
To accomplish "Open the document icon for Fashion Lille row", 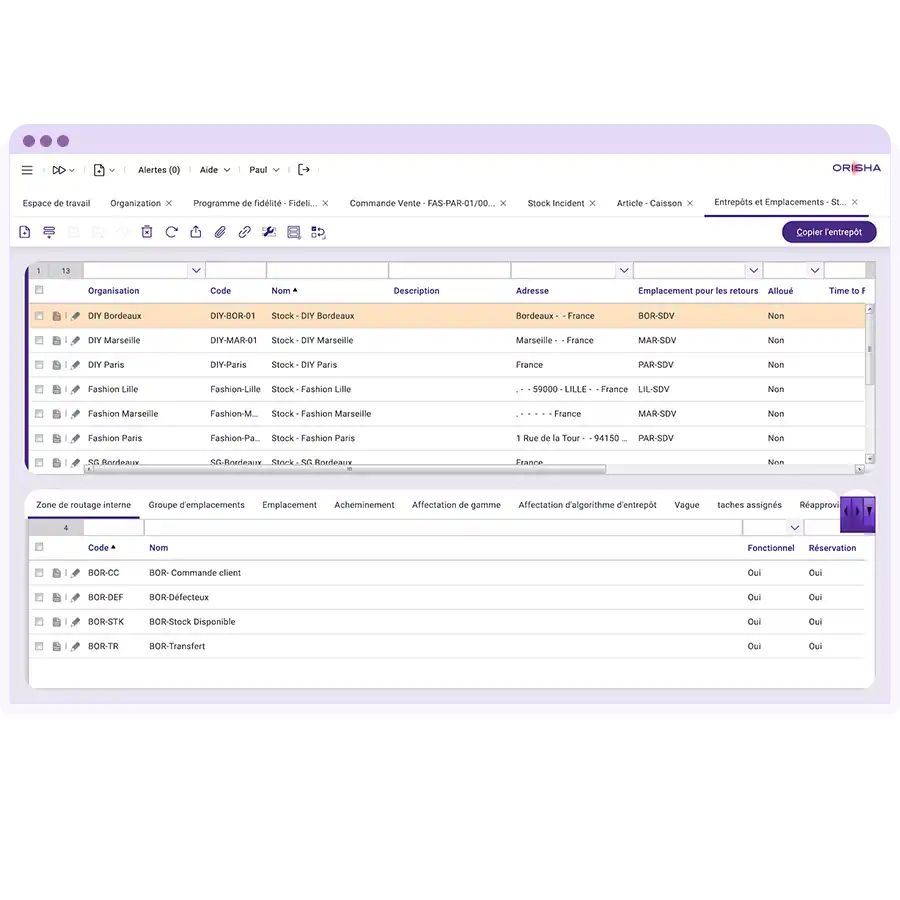I will click(x=57, y=390).
